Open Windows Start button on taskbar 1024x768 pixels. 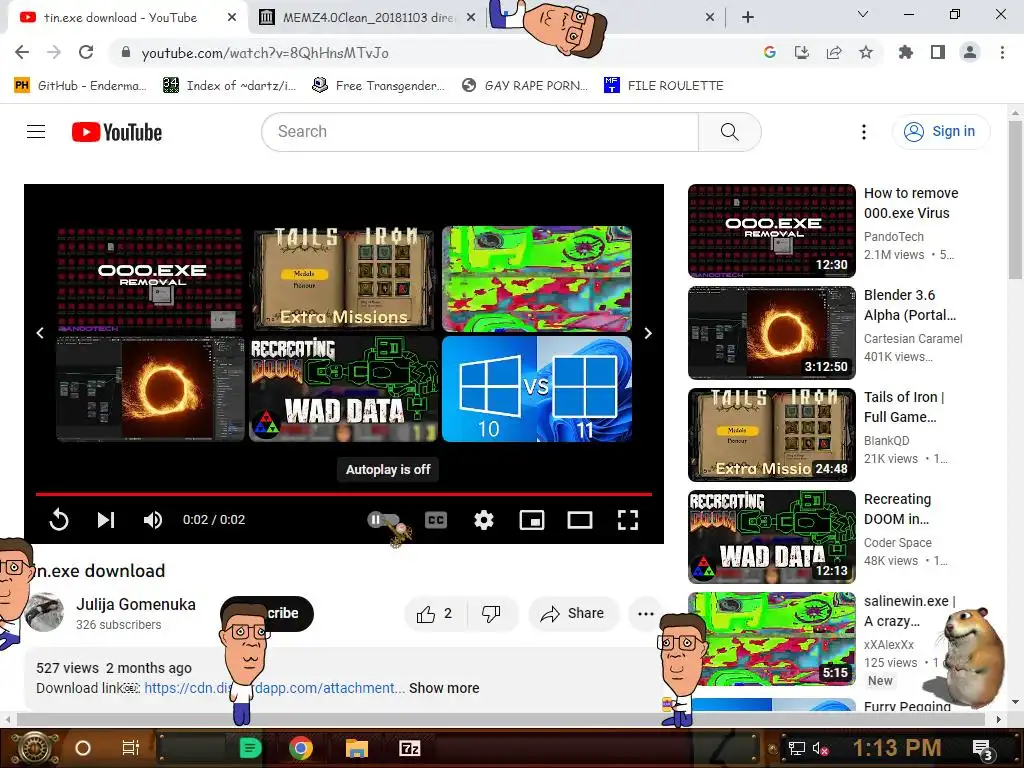point(34,748)
